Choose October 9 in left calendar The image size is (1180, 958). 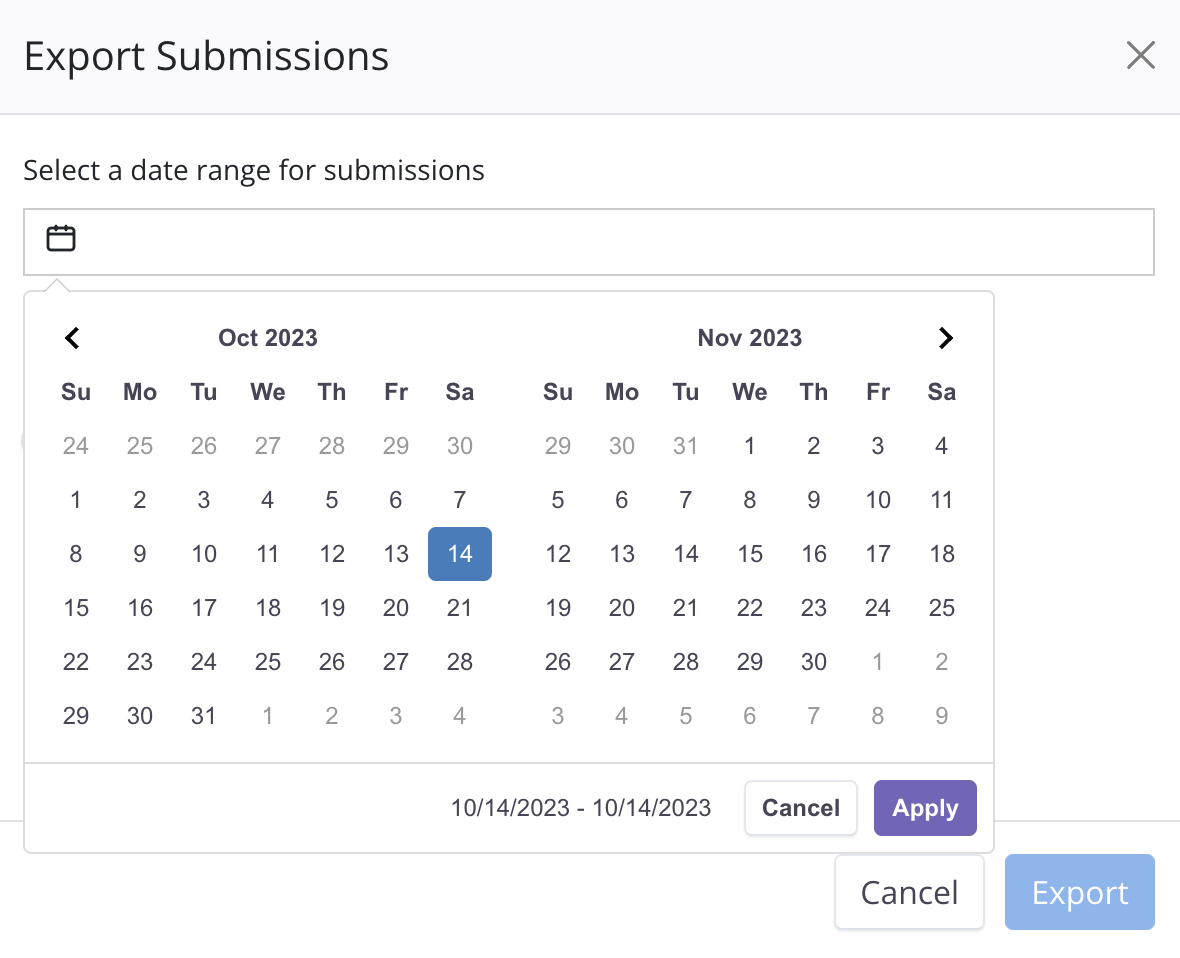[x=140, y=554]
